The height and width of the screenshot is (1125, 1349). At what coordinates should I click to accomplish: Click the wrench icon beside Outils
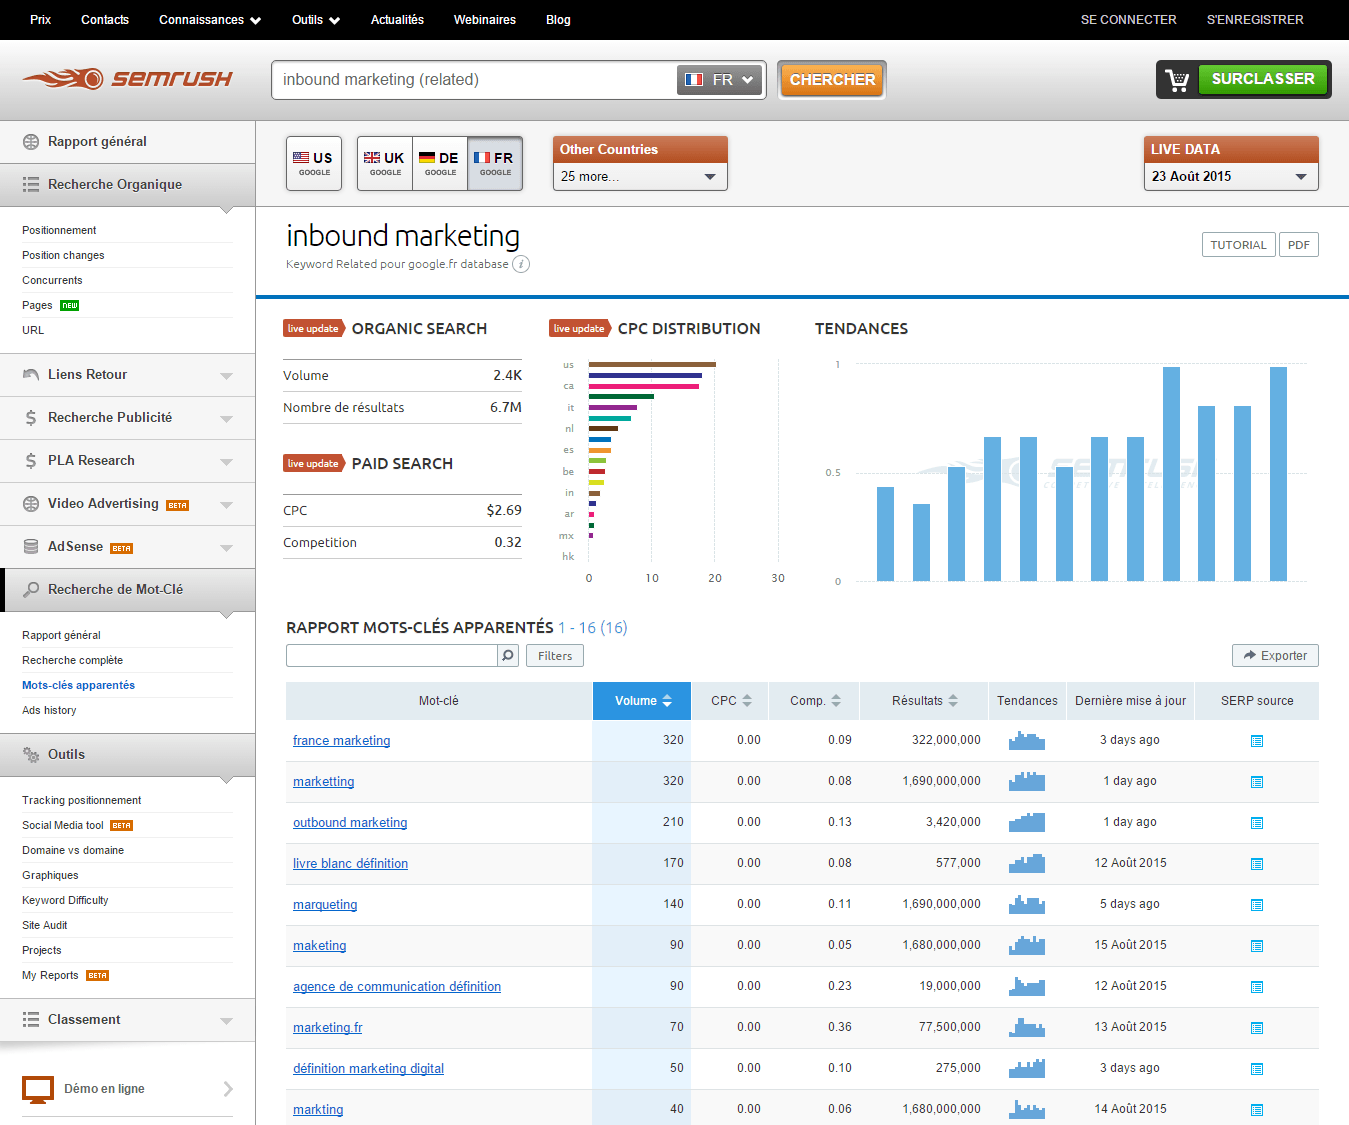tap(31, 755)
